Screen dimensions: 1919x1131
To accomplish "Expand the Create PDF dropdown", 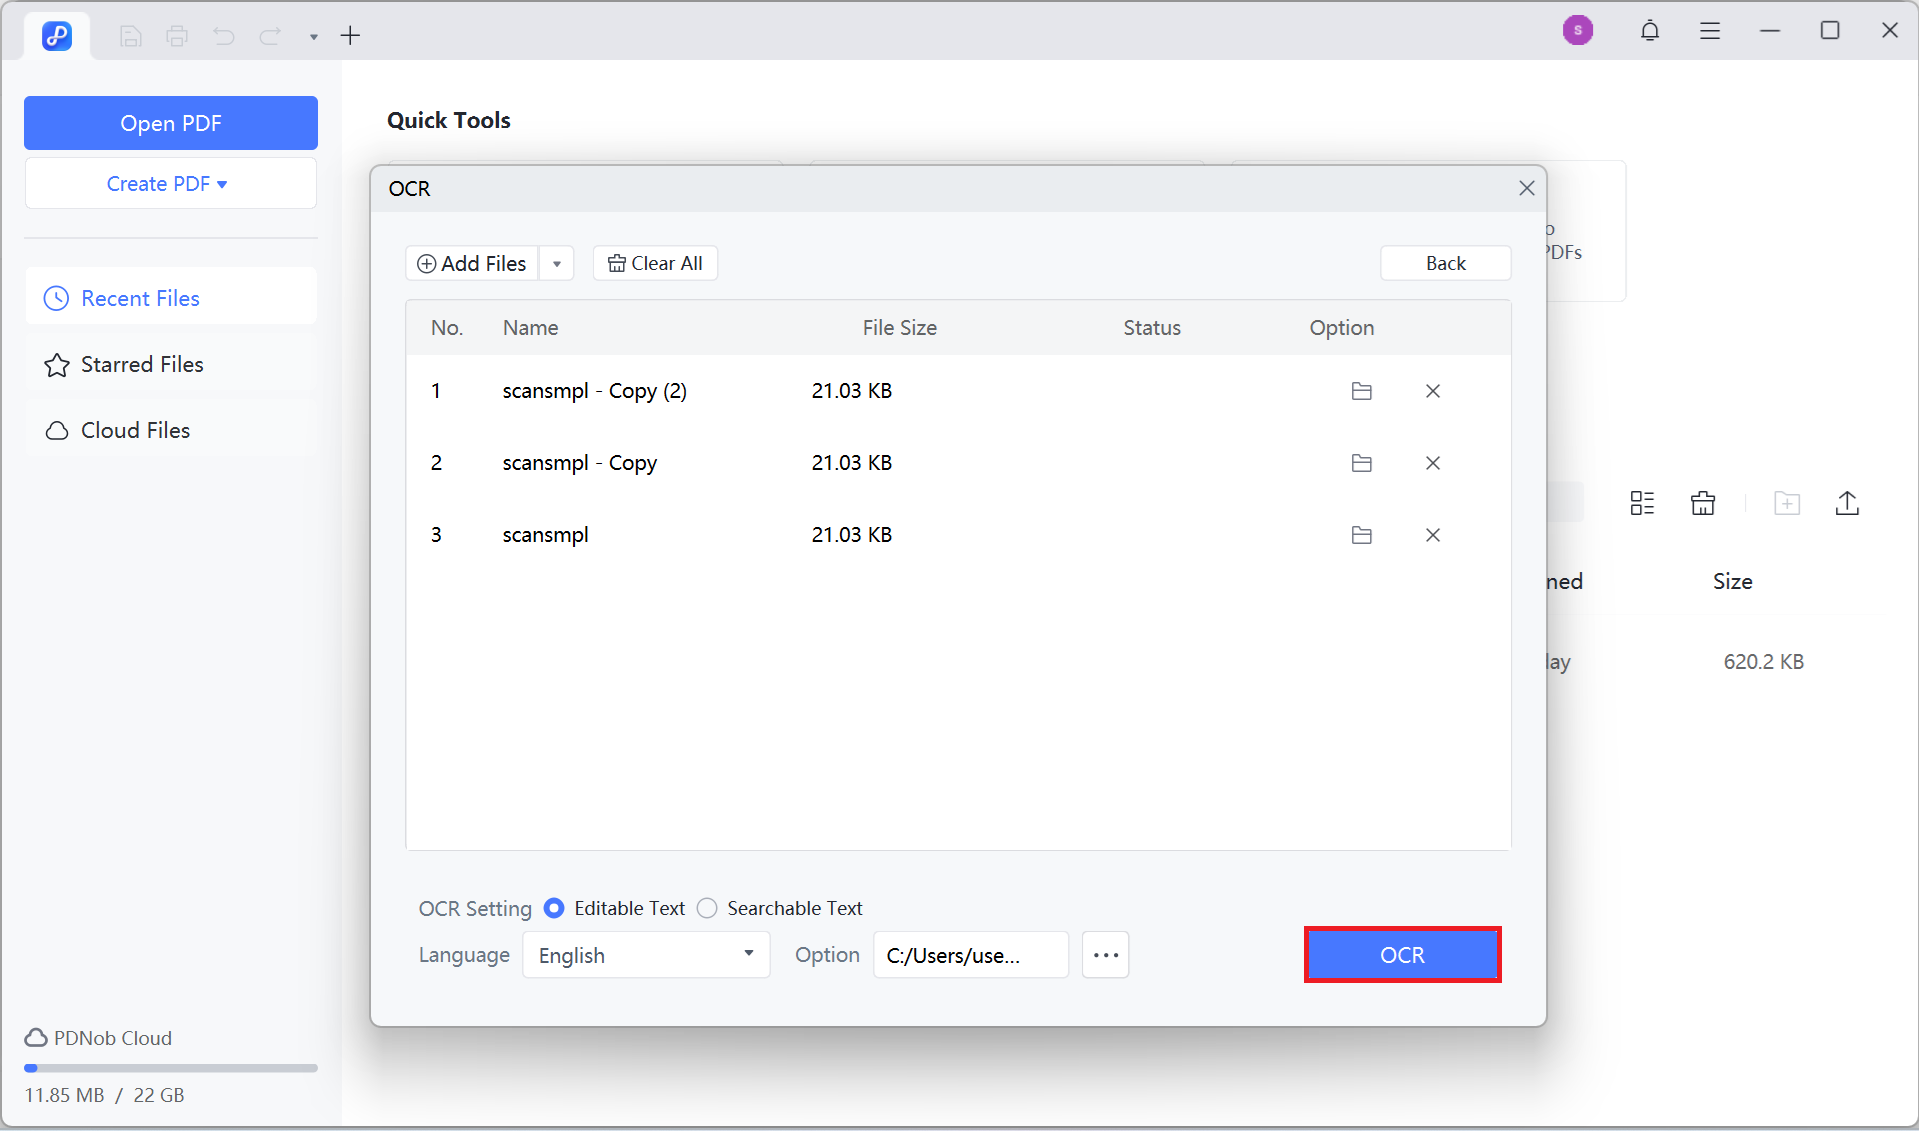I will 170,184.
